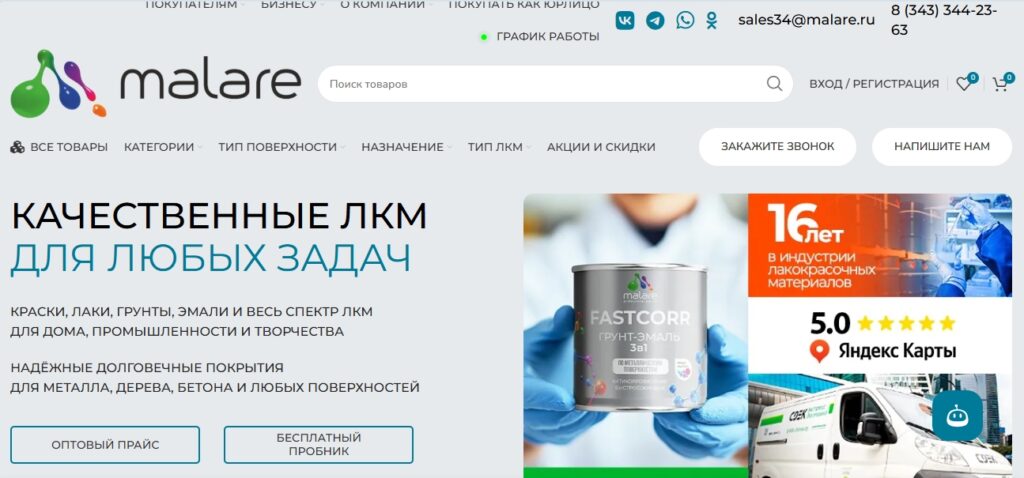Screen dimensions: 1024x478
Task: Expand the Тип ЛКМ dropdown
Action: [x=499, y=147]
